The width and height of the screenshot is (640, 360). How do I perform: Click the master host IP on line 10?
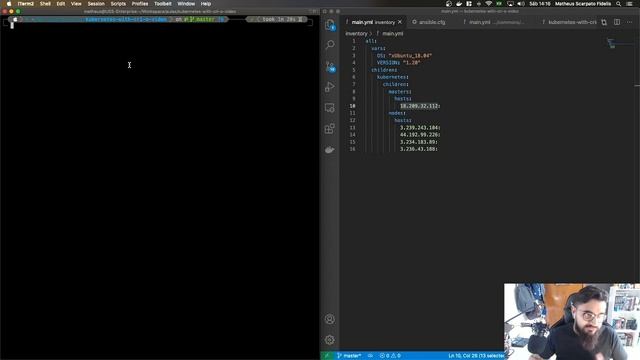(420, 106)
